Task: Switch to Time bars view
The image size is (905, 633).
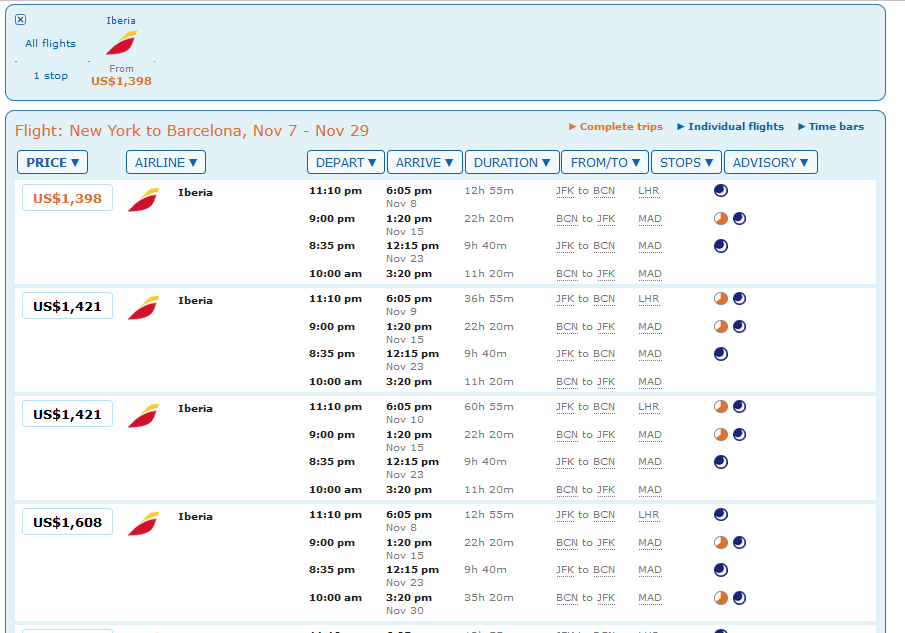Action: click(x=831, y=126)
